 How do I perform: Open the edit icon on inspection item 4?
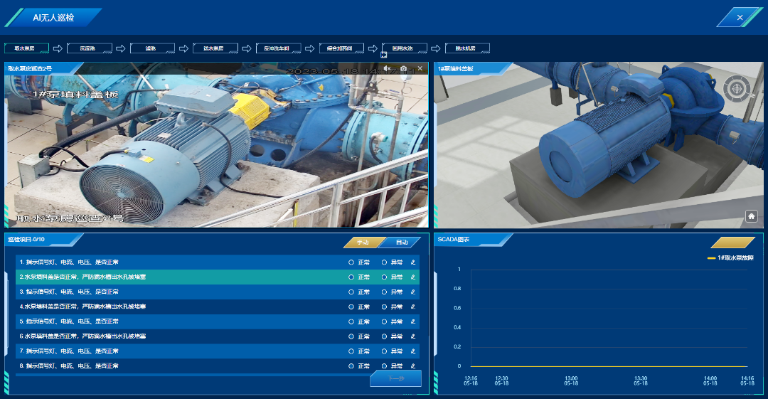pos(413,307)
